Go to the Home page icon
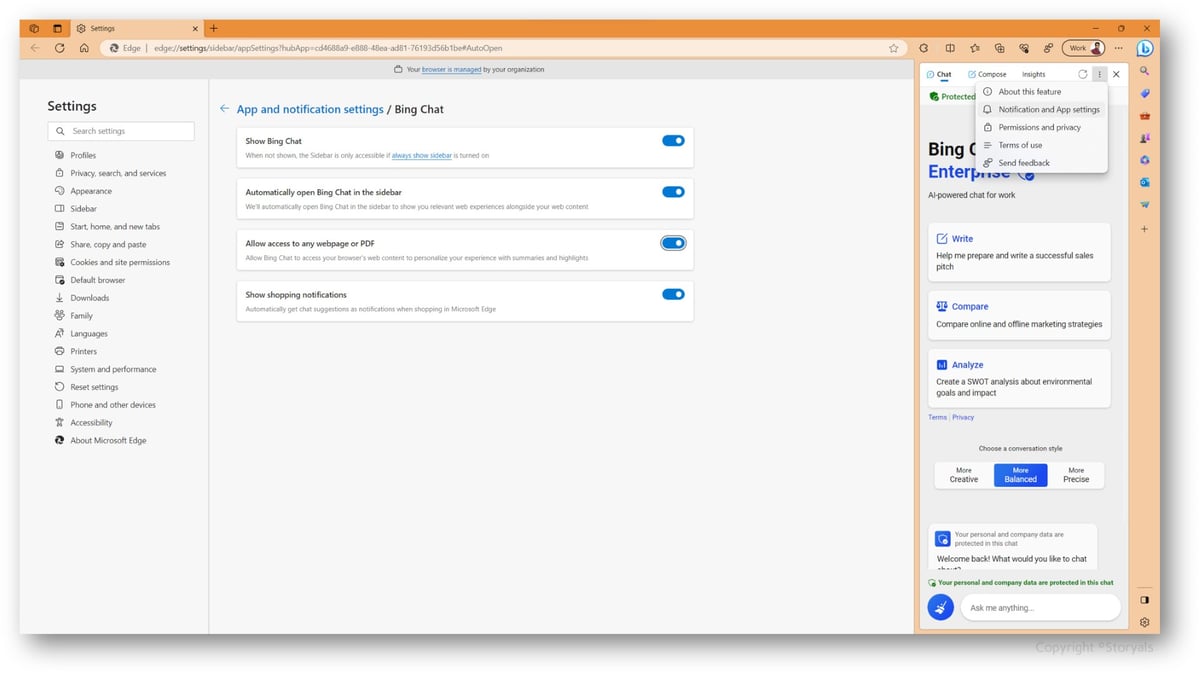Viewport: 1200px width, 674px height. coord(84,47)
